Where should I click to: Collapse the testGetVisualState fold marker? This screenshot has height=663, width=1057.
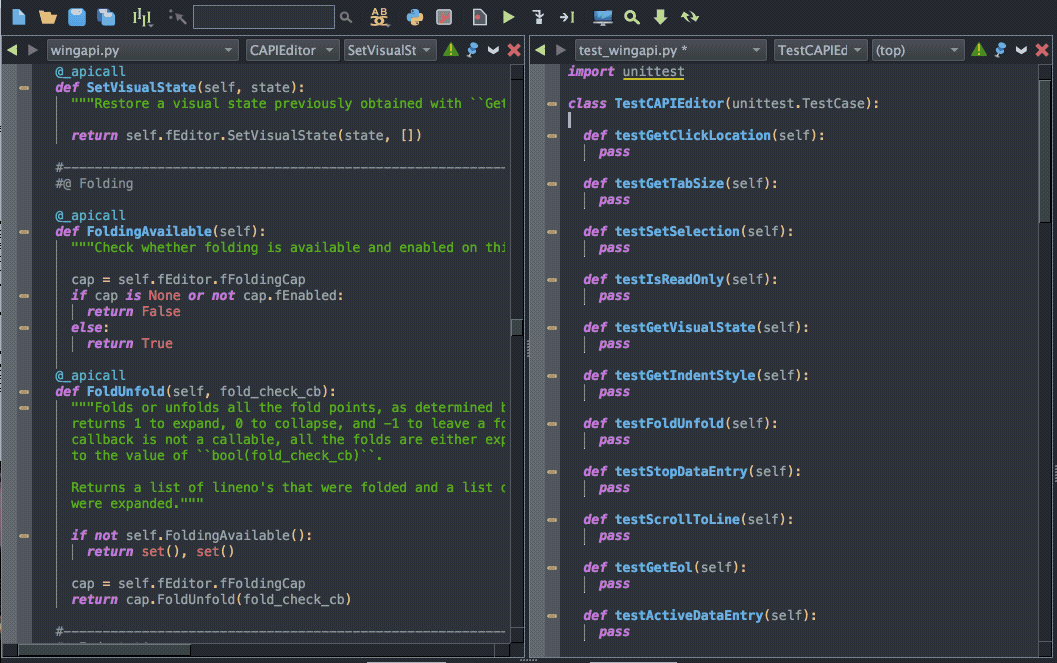(x=552, y=328)
